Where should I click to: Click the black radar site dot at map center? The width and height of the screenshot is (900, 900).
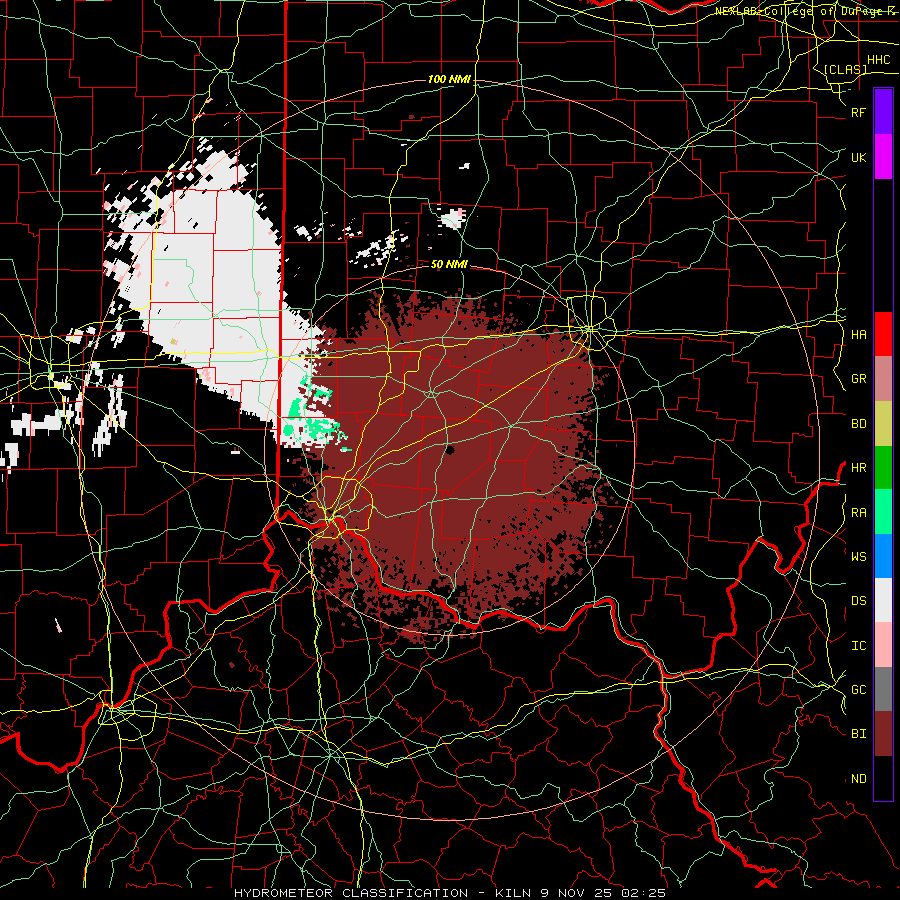(x=449, y=449)
